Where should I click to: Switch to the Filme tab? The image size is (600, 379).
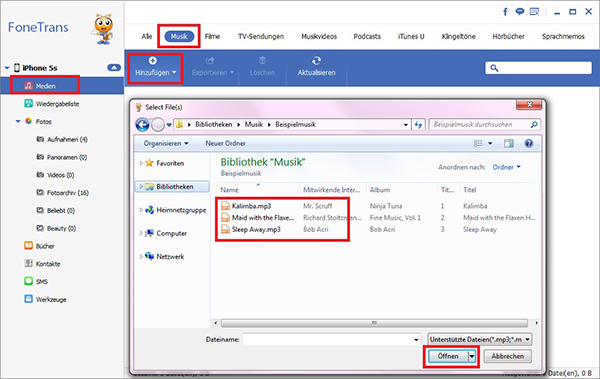212,36
